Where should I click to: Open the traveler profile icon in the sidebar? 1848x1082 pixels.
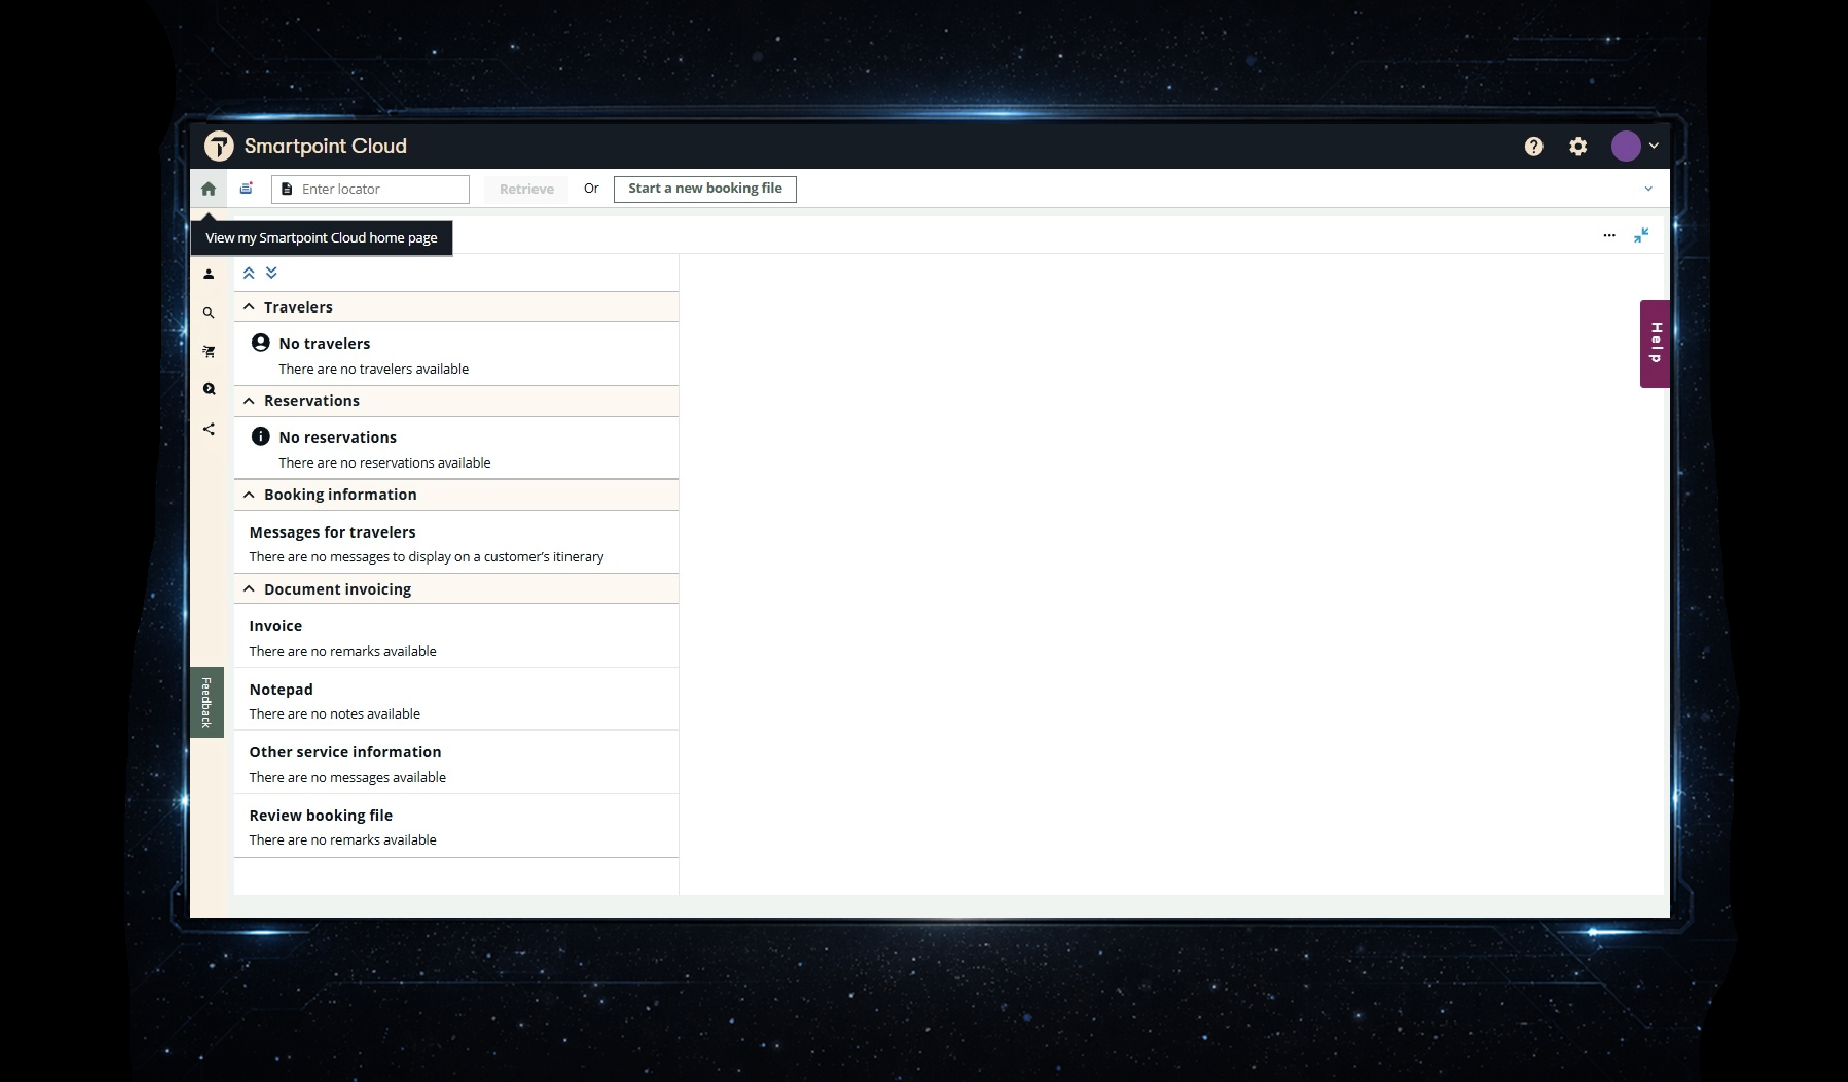[208, 274]
